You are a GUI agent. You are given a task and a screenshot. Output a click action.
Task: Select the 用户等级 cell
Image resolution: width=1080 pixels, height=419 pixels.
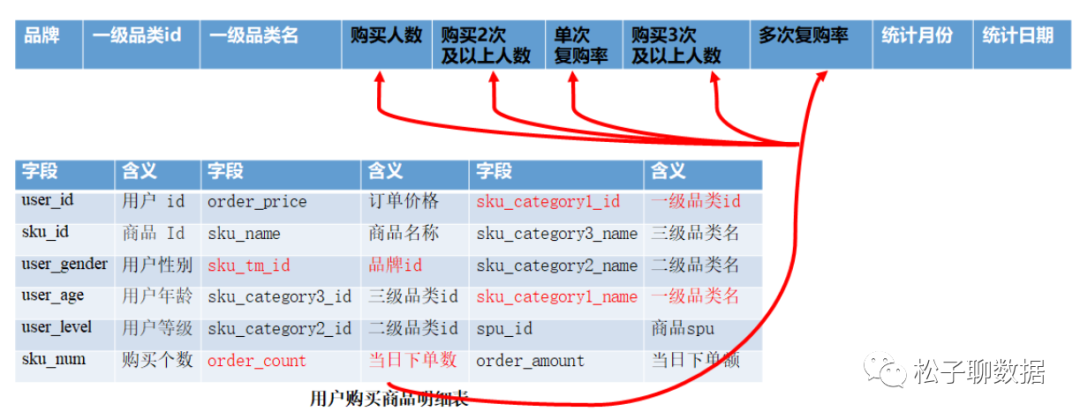tap(158, 334)
